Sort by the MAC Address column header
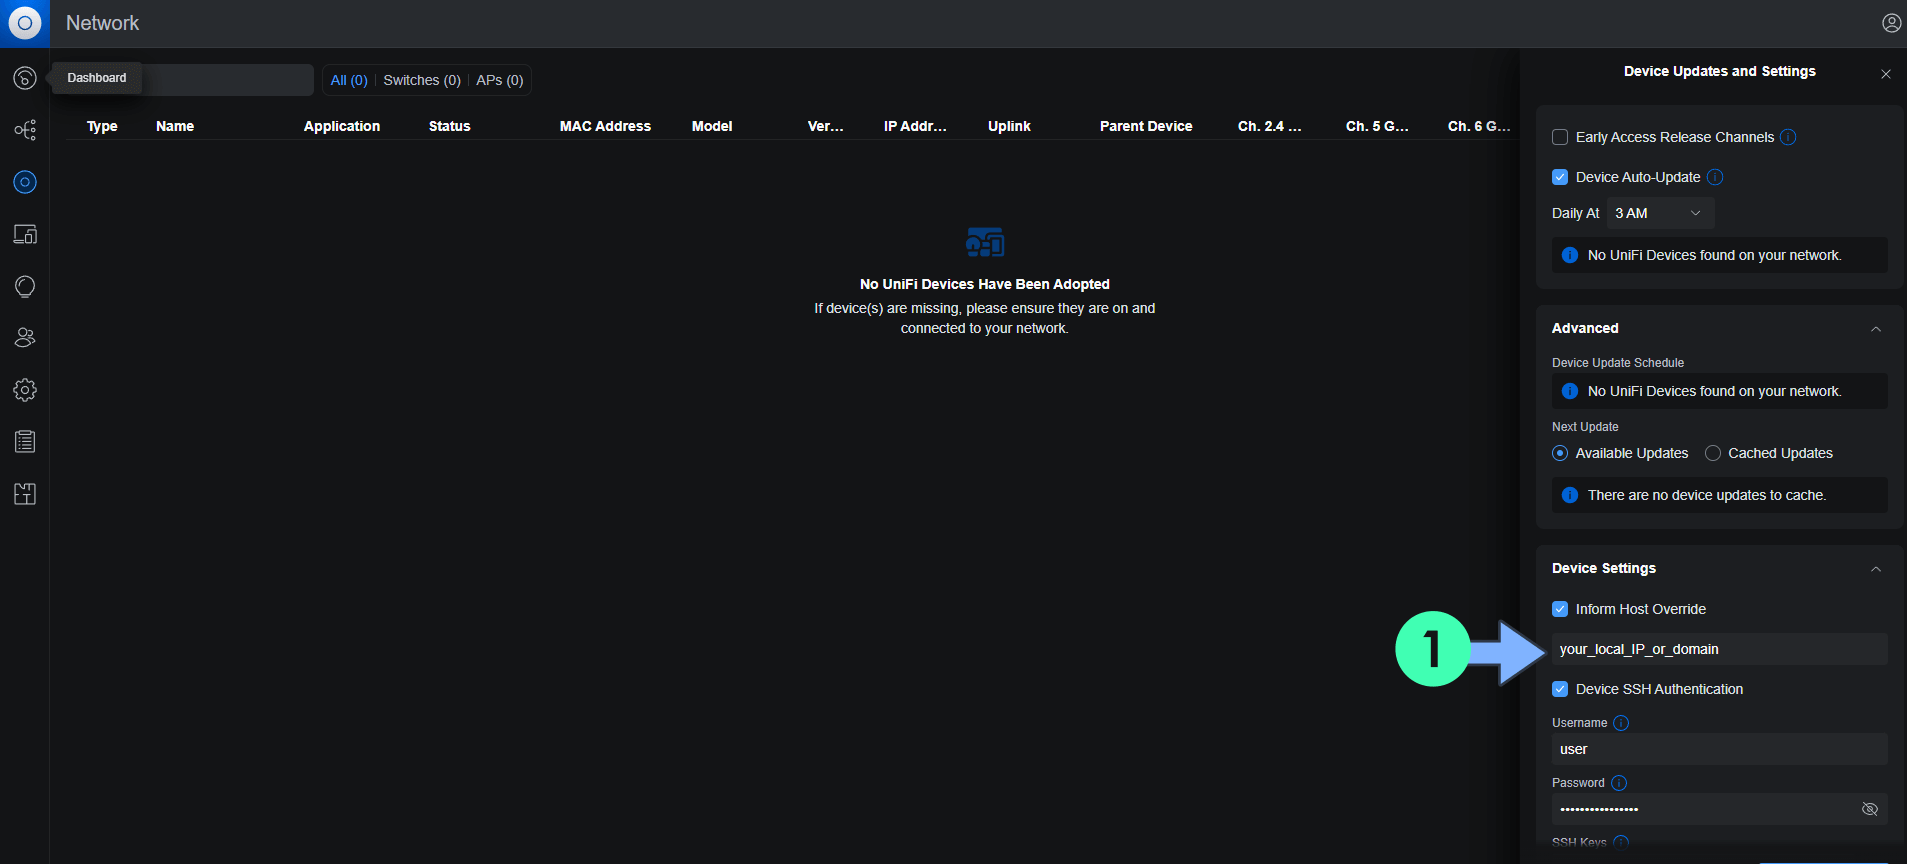The height and width of the screenshot is (864, 1907). [x=605, y=126]
